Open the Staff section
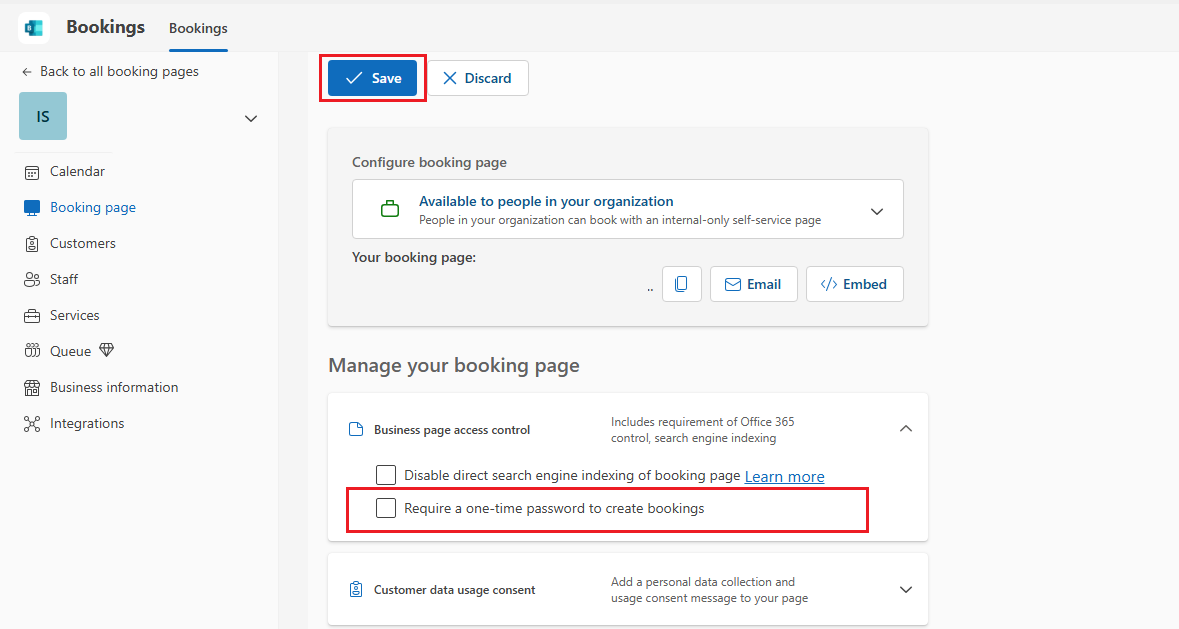The width and height of the screenshot is (1179, 629). [x=64, y=280]
